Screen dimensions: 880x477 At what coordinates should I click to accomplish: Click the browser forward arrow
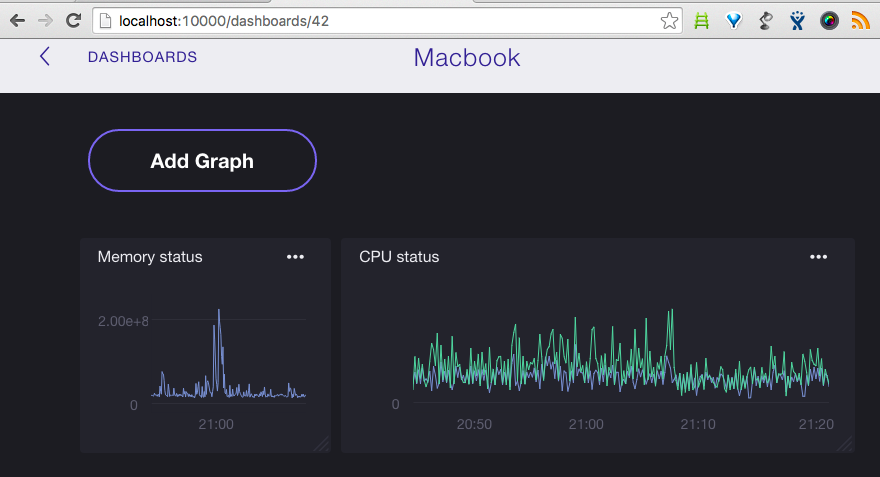tap(45, 21)
